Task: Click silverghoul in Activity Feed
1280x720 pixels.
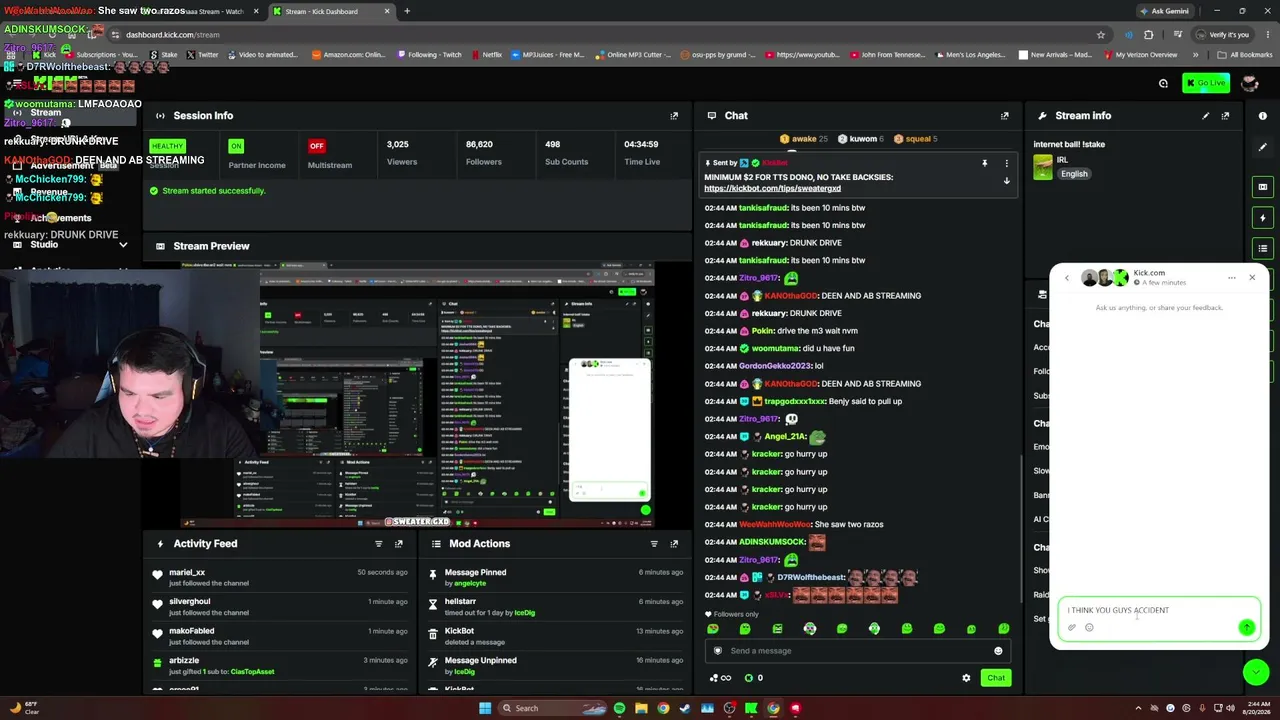Action: 189,602
